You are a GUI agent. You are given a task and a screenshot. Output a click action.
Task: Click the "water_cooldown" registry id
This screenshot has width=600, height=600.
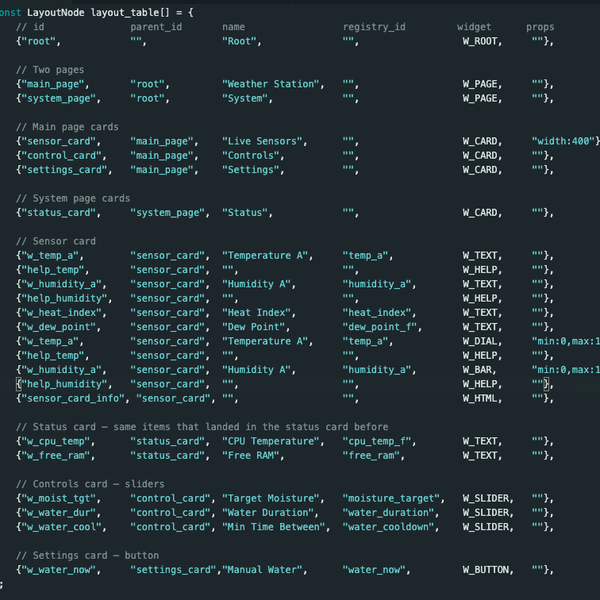388,527
